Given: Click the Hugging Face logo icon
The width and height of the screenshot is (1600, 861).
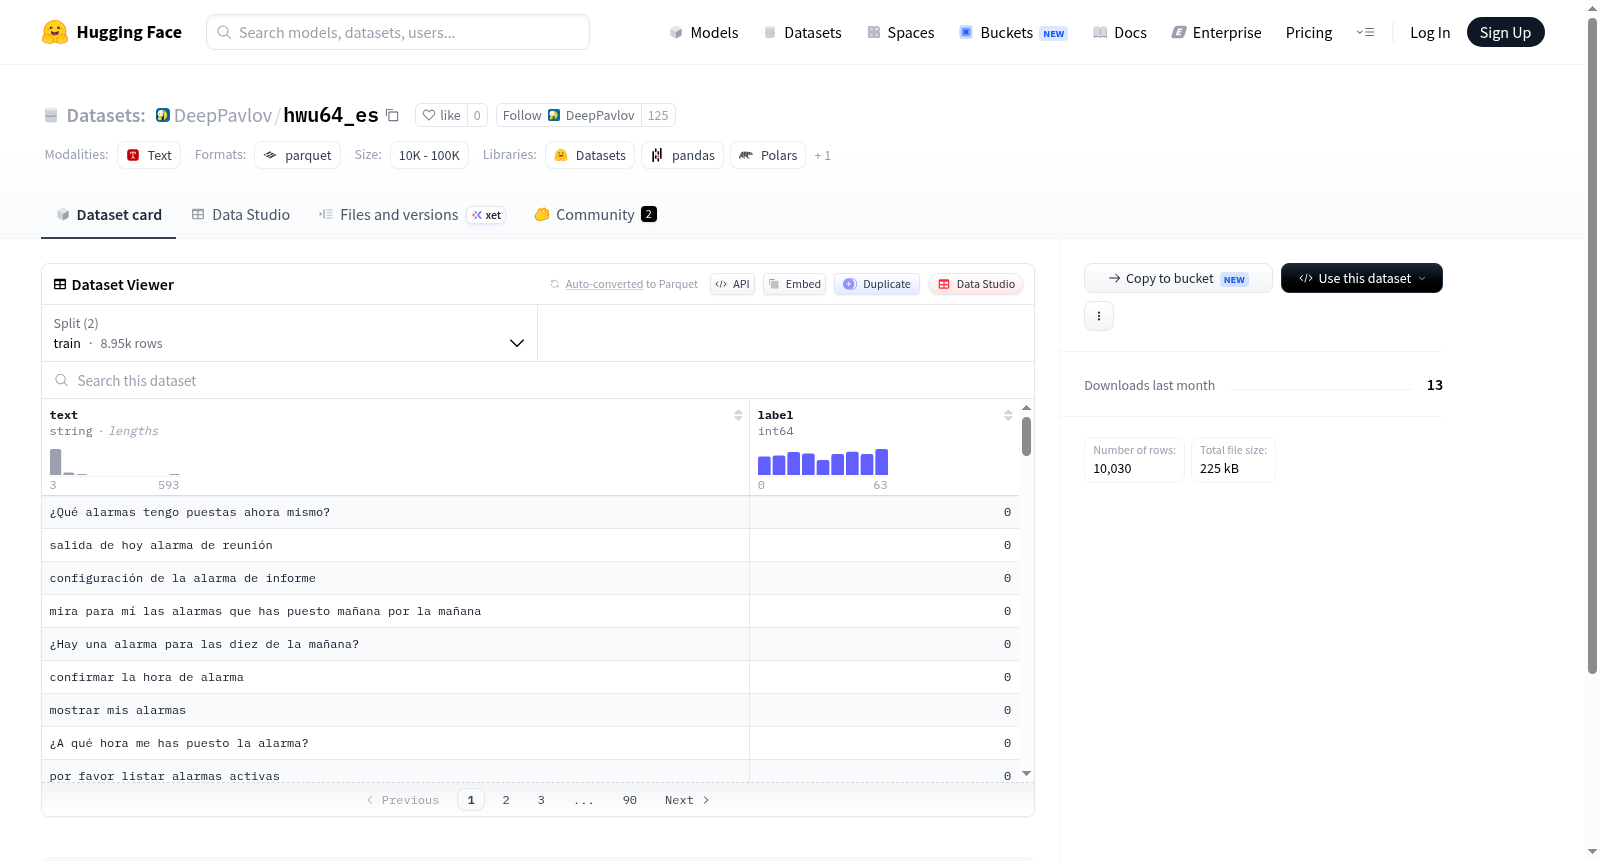Looking at the screenshot, I should pos(55,32).
